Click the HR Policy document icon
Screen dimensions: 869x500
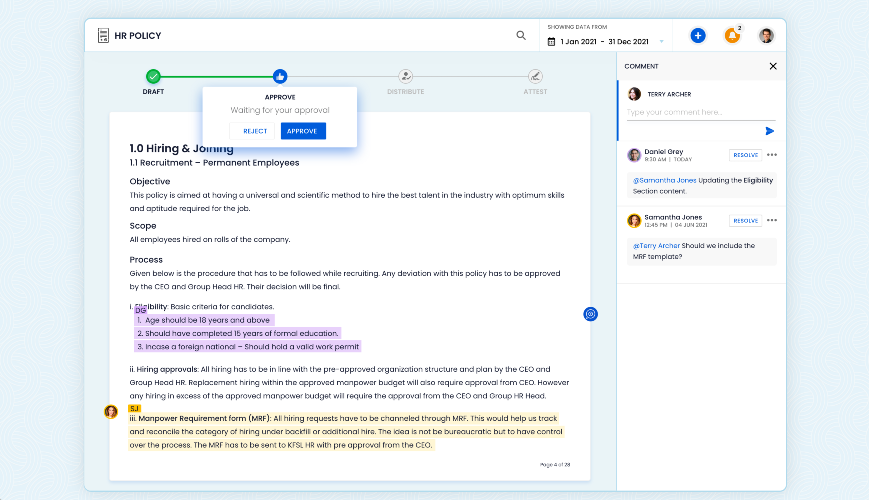click(x=103, y=35)
